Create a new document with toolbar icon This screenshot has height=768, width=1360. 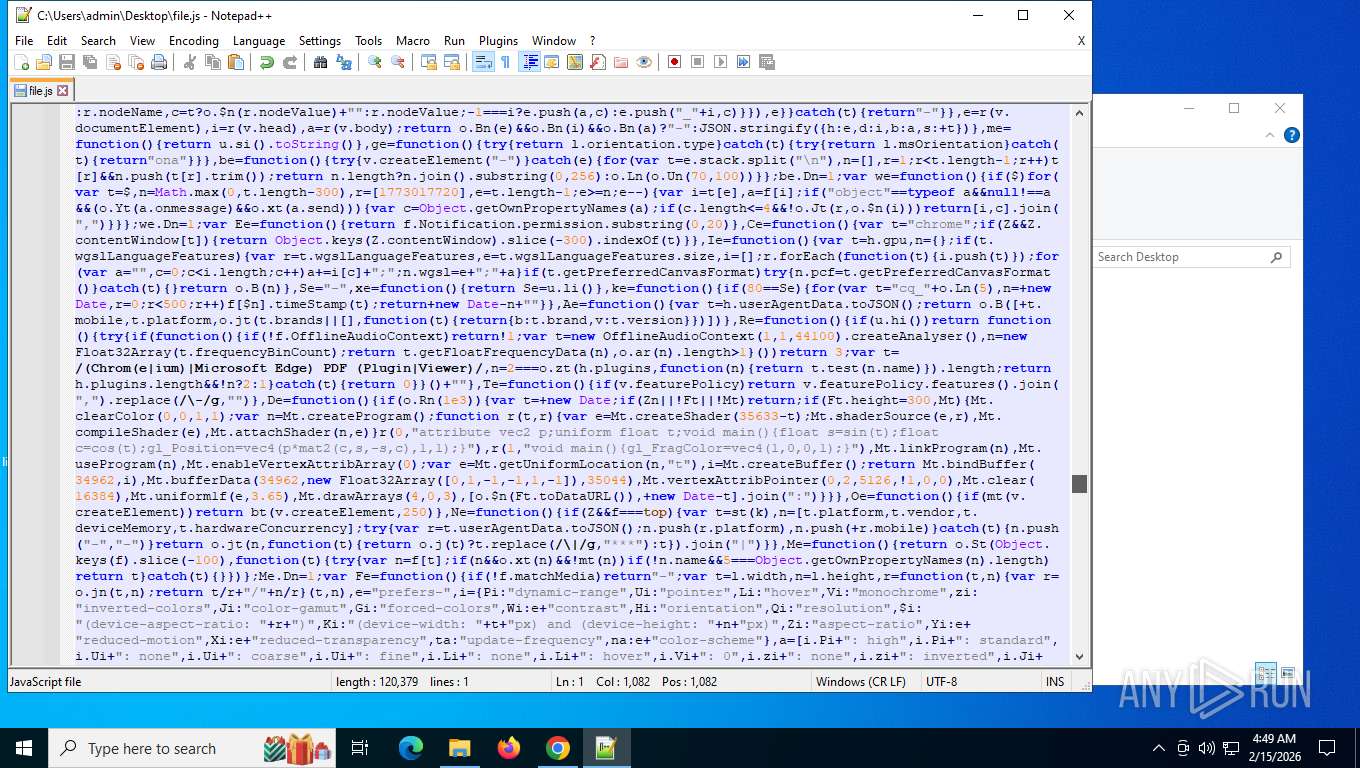click(x=21, y=62)
